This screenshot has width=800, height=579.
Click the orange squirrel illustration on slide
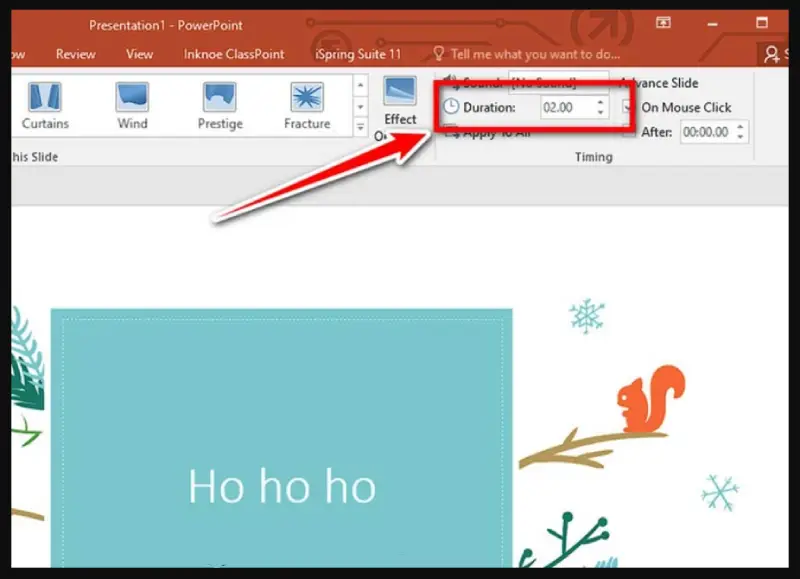pos(650,398)
